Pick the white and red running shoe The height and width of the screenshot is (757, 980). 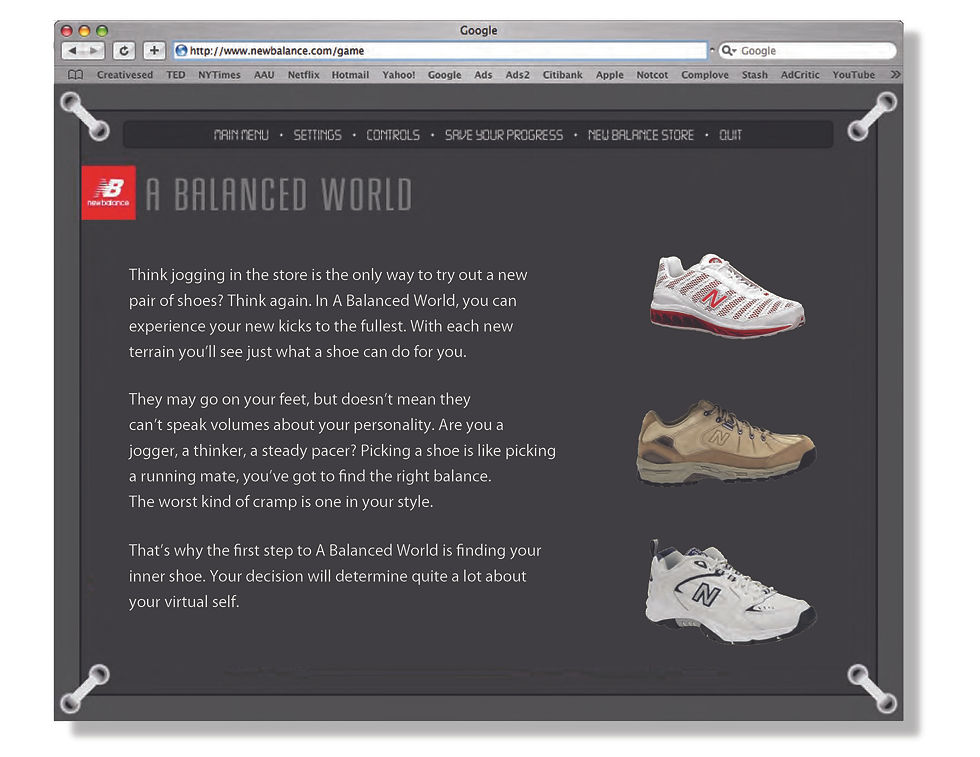tap(727, 296)
